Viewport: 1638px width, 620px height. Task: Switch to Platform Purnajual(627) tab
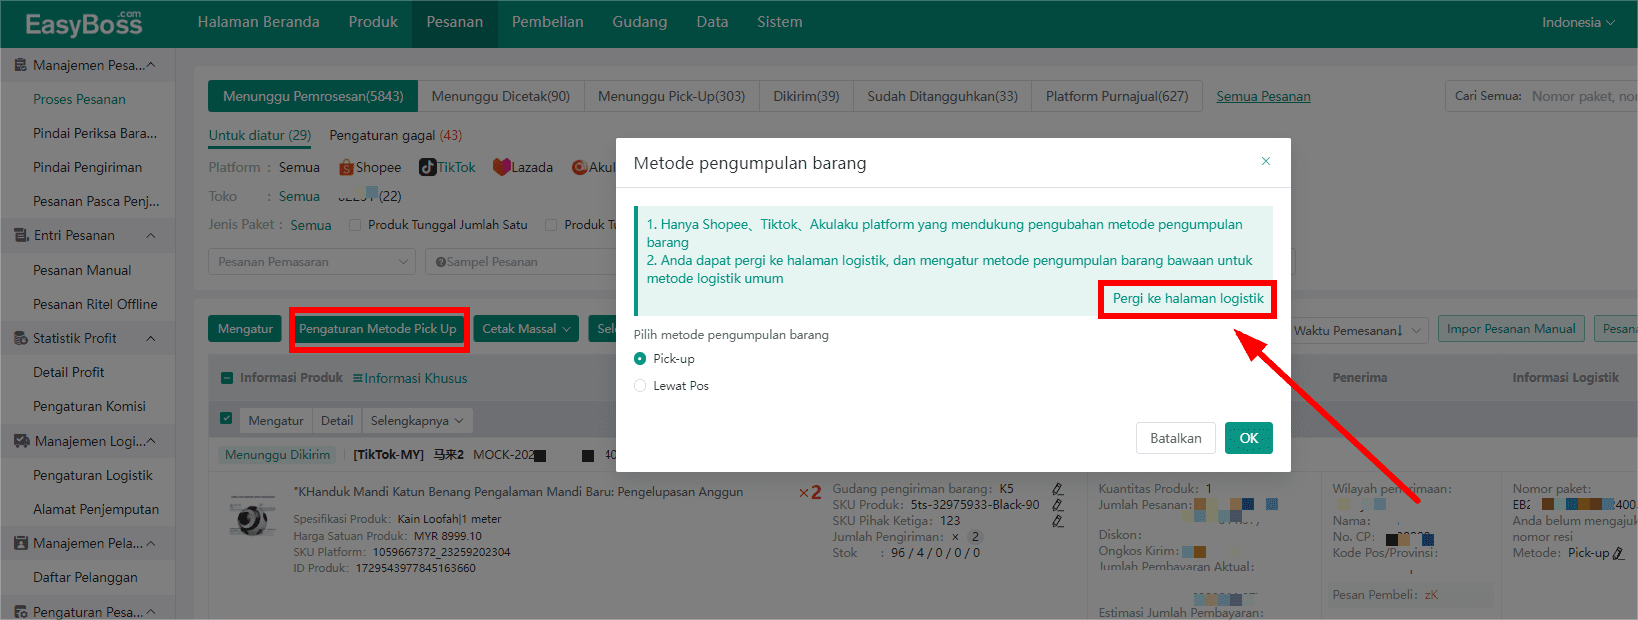click(x=1117, y=96)
